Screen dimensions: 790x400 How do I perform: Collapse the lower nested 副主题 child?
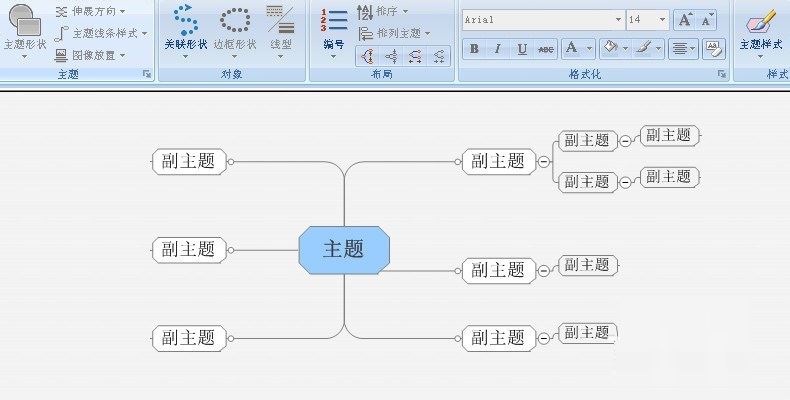[625, 182]
